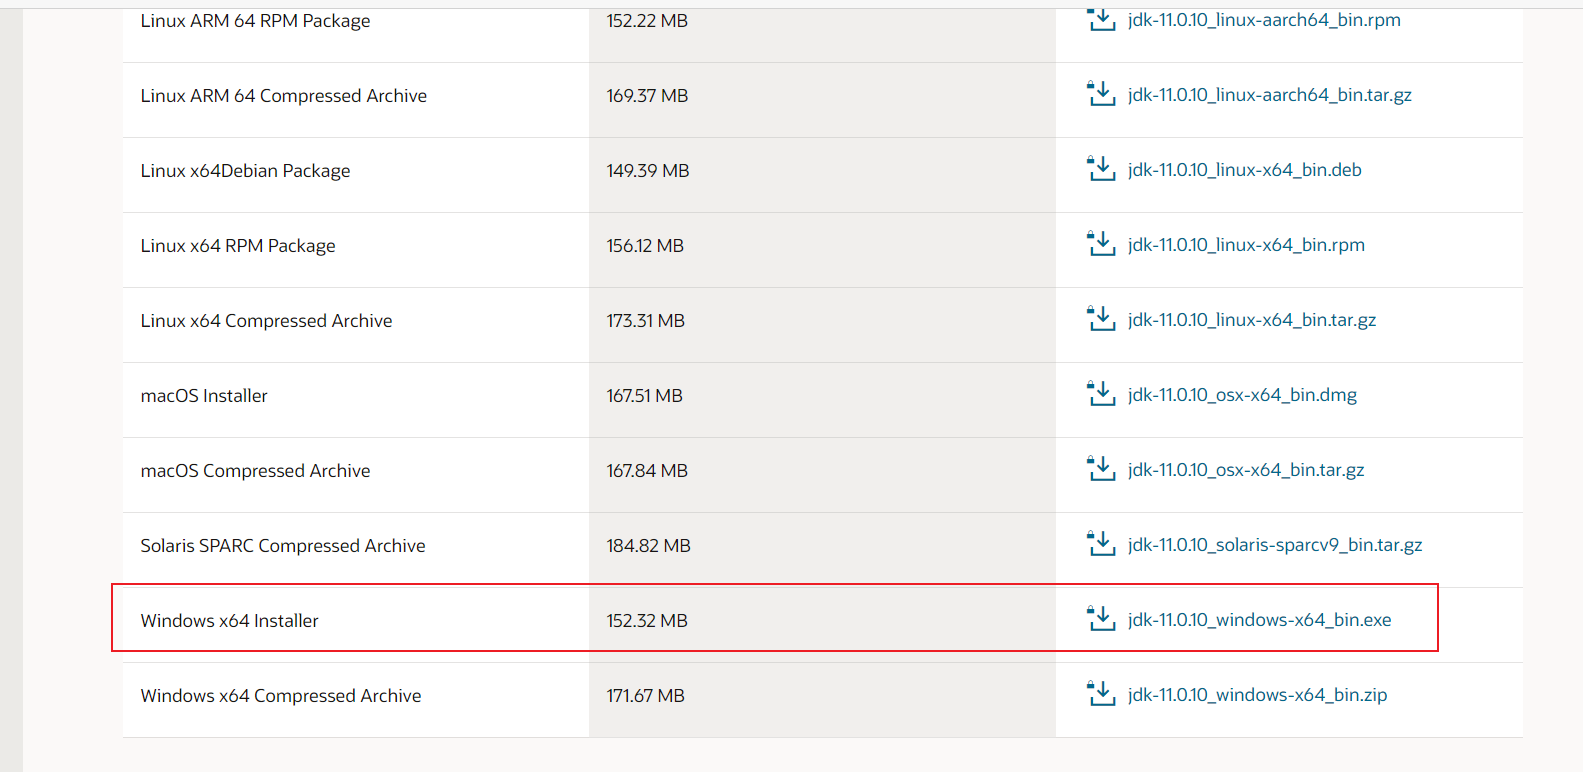Download jdk-11.0.10_linux-x64_bin.tar.gz link
Viewport: 1583px width, 772px height.
pos(1252,320)
